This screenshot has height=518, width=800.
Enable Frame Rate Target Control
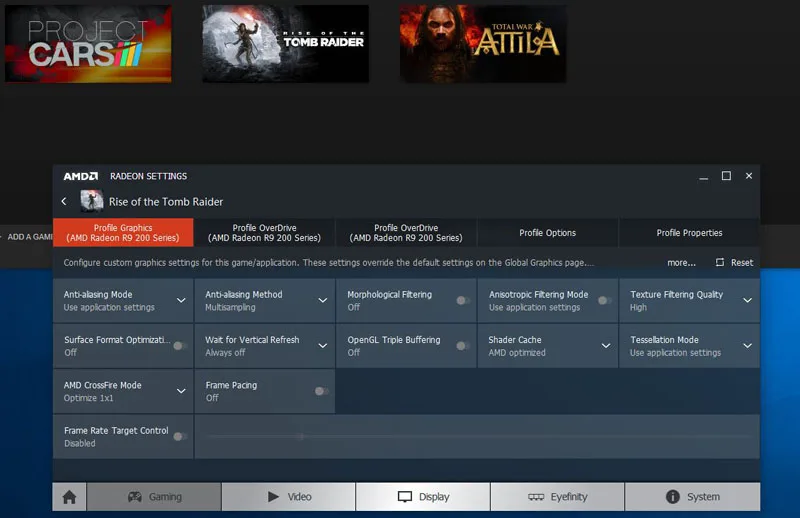[x=180, y=436]
